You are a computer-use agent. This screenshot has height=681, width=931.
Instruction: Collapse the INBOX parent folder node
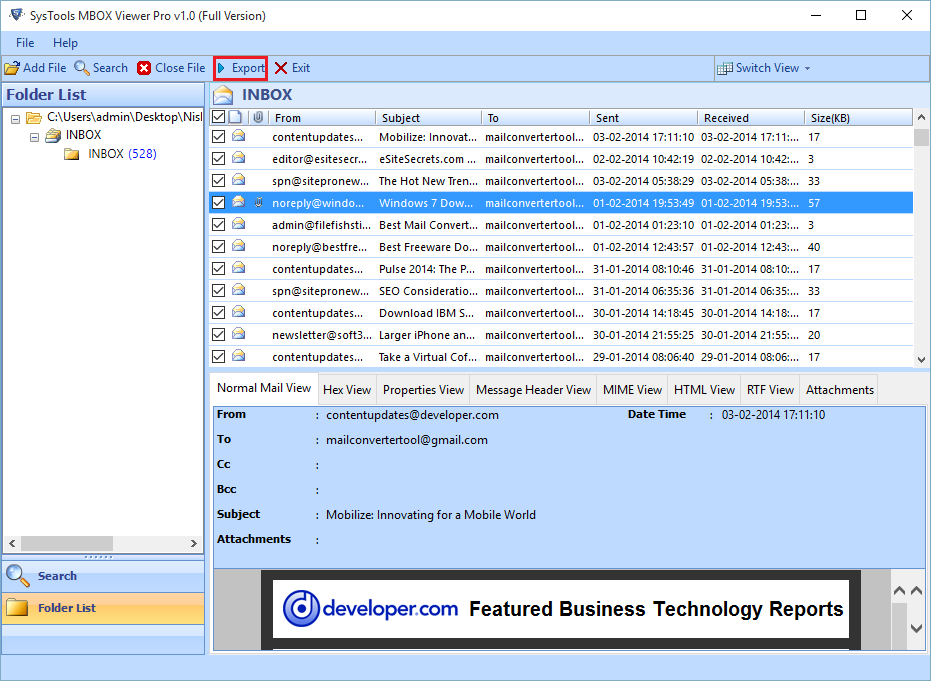tap(33, 136)
